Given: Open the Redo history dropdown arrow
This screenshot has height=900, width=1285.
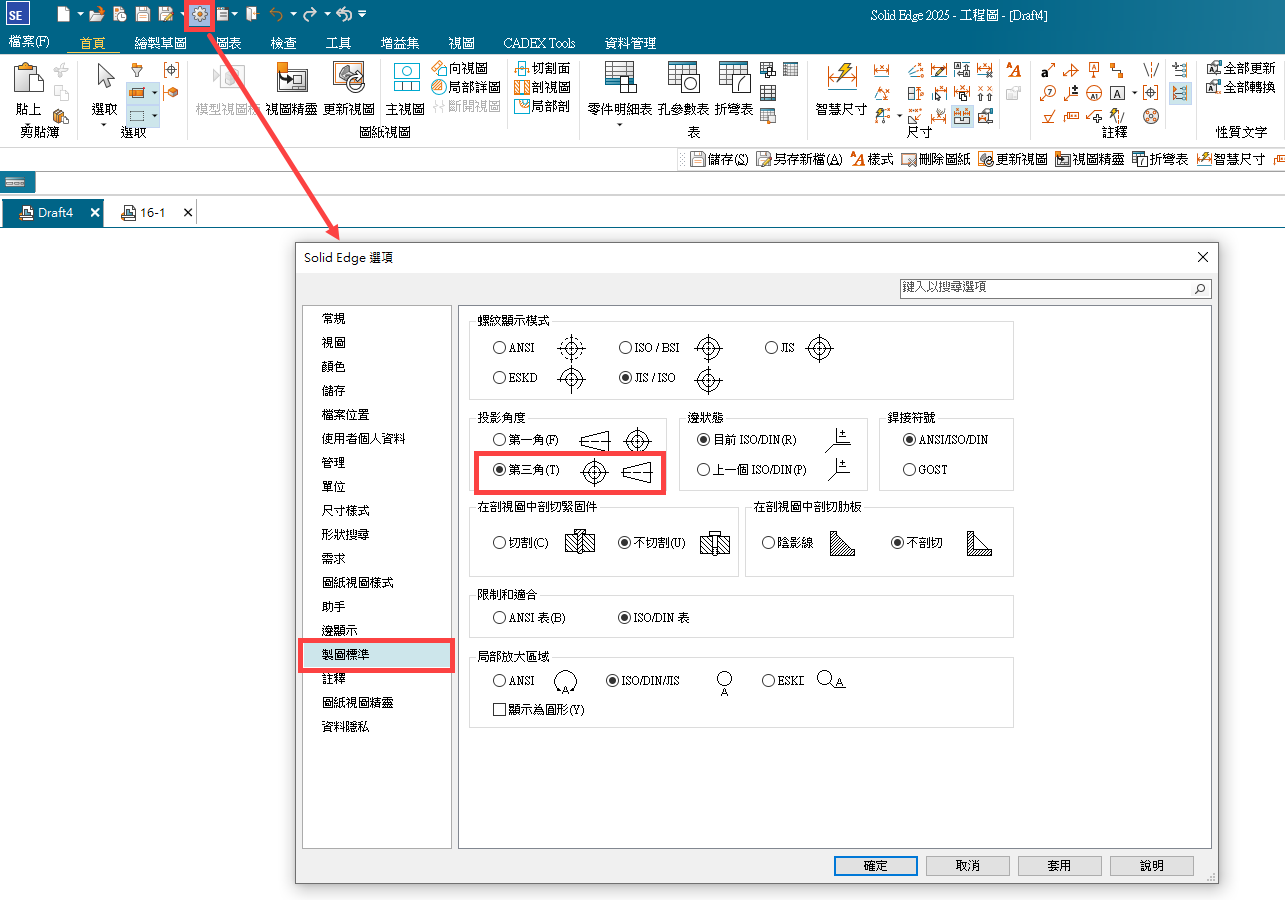Looking at the screenshot, I should point(327,14).
